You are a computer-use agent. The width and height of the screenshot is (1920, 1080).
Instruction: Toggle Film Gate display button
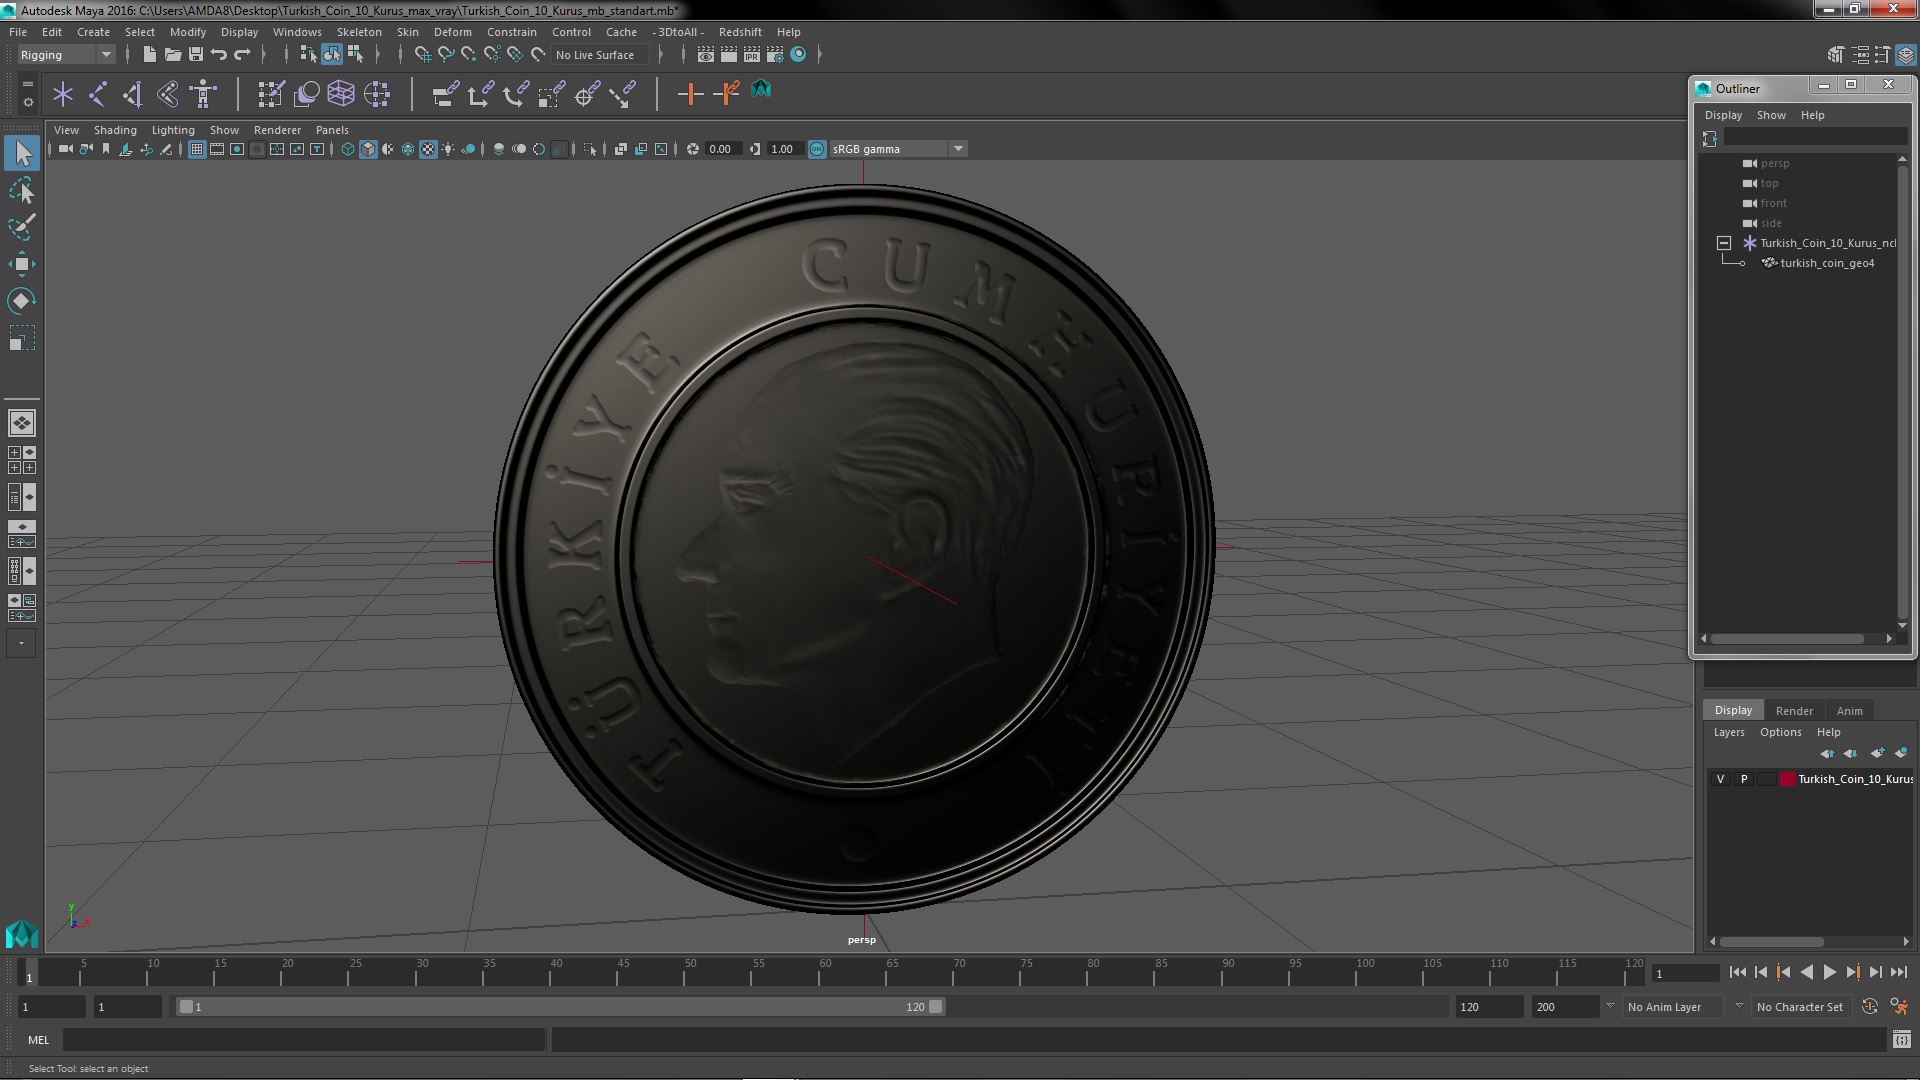pyautogui.click(x=217, y=149)
